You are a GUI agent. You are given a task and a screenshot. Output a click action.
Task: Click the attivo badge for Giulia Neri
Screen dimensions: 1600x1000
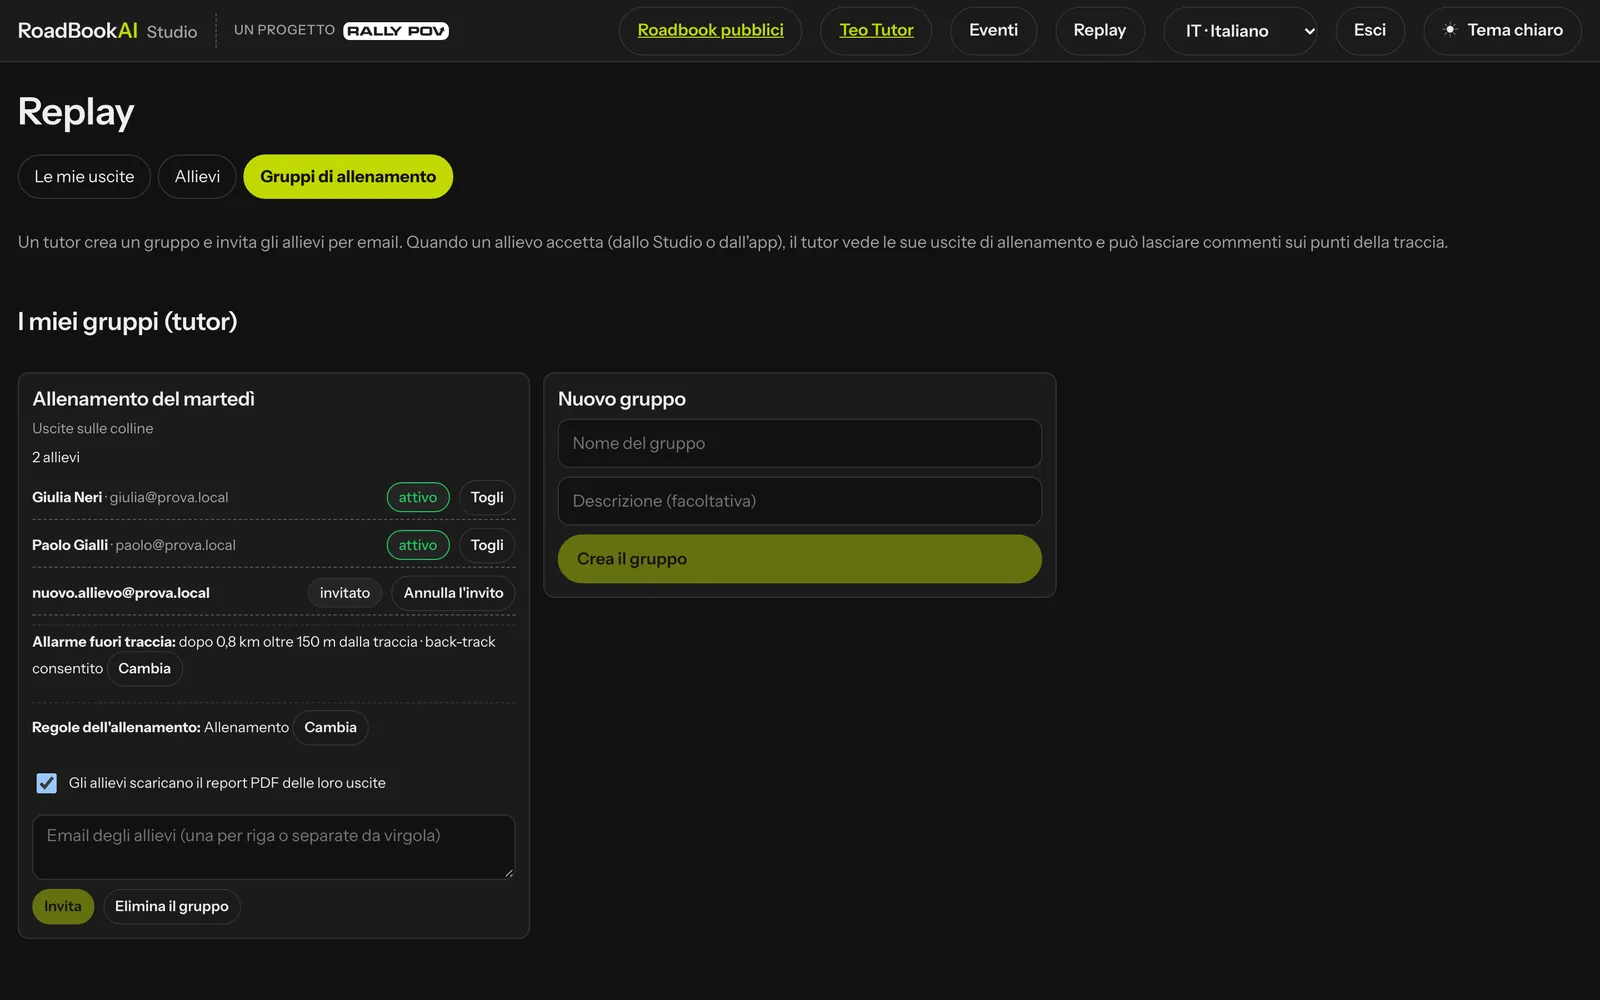tap(418, 497)
